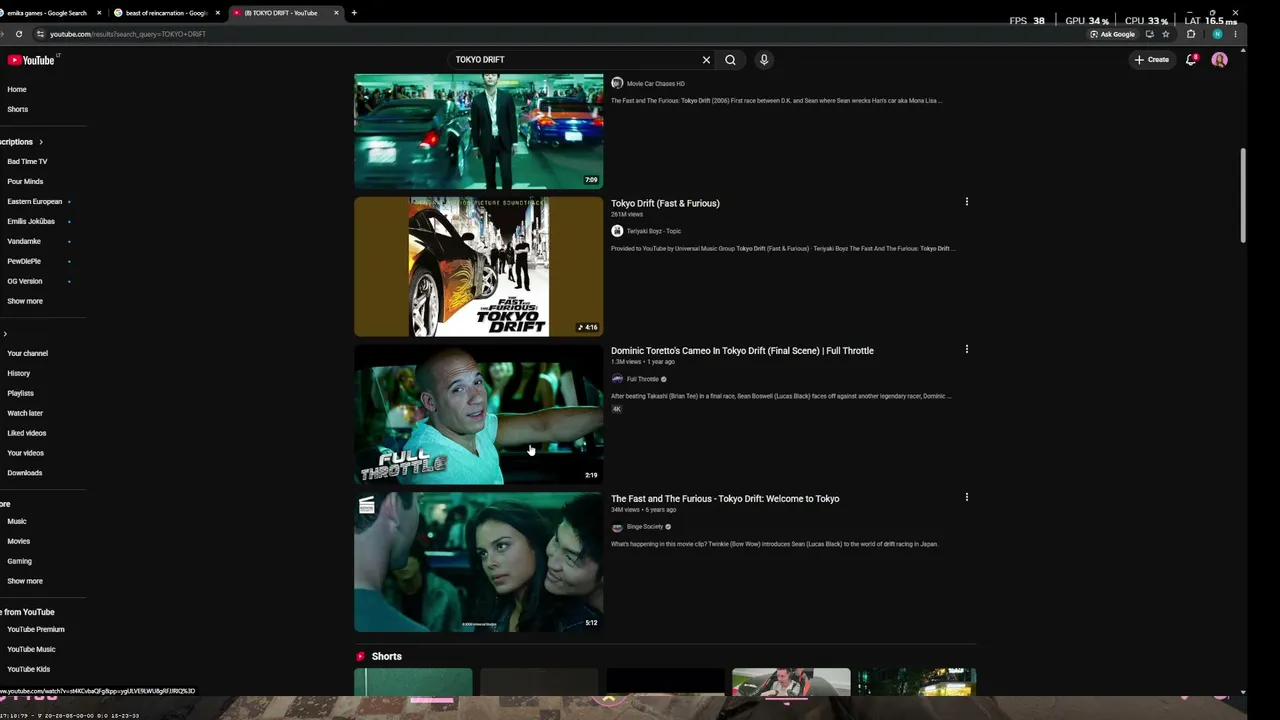Show more subscriptions in the sidebar
This screenshot has height=720, width=1280.
(25, 301)
